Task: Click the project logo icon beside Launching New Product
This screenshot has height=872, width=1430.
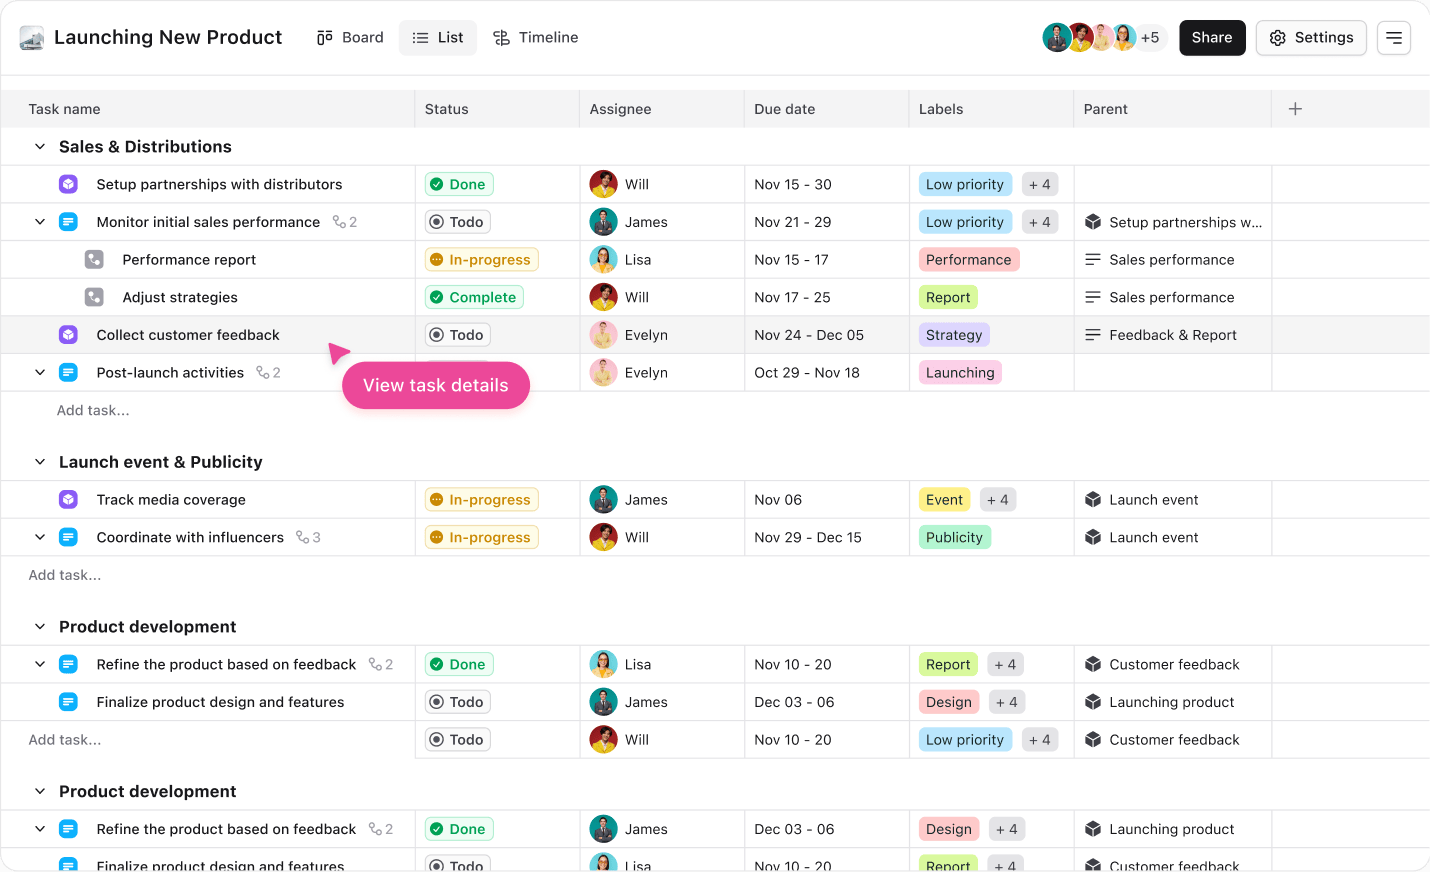Action: 32,38
